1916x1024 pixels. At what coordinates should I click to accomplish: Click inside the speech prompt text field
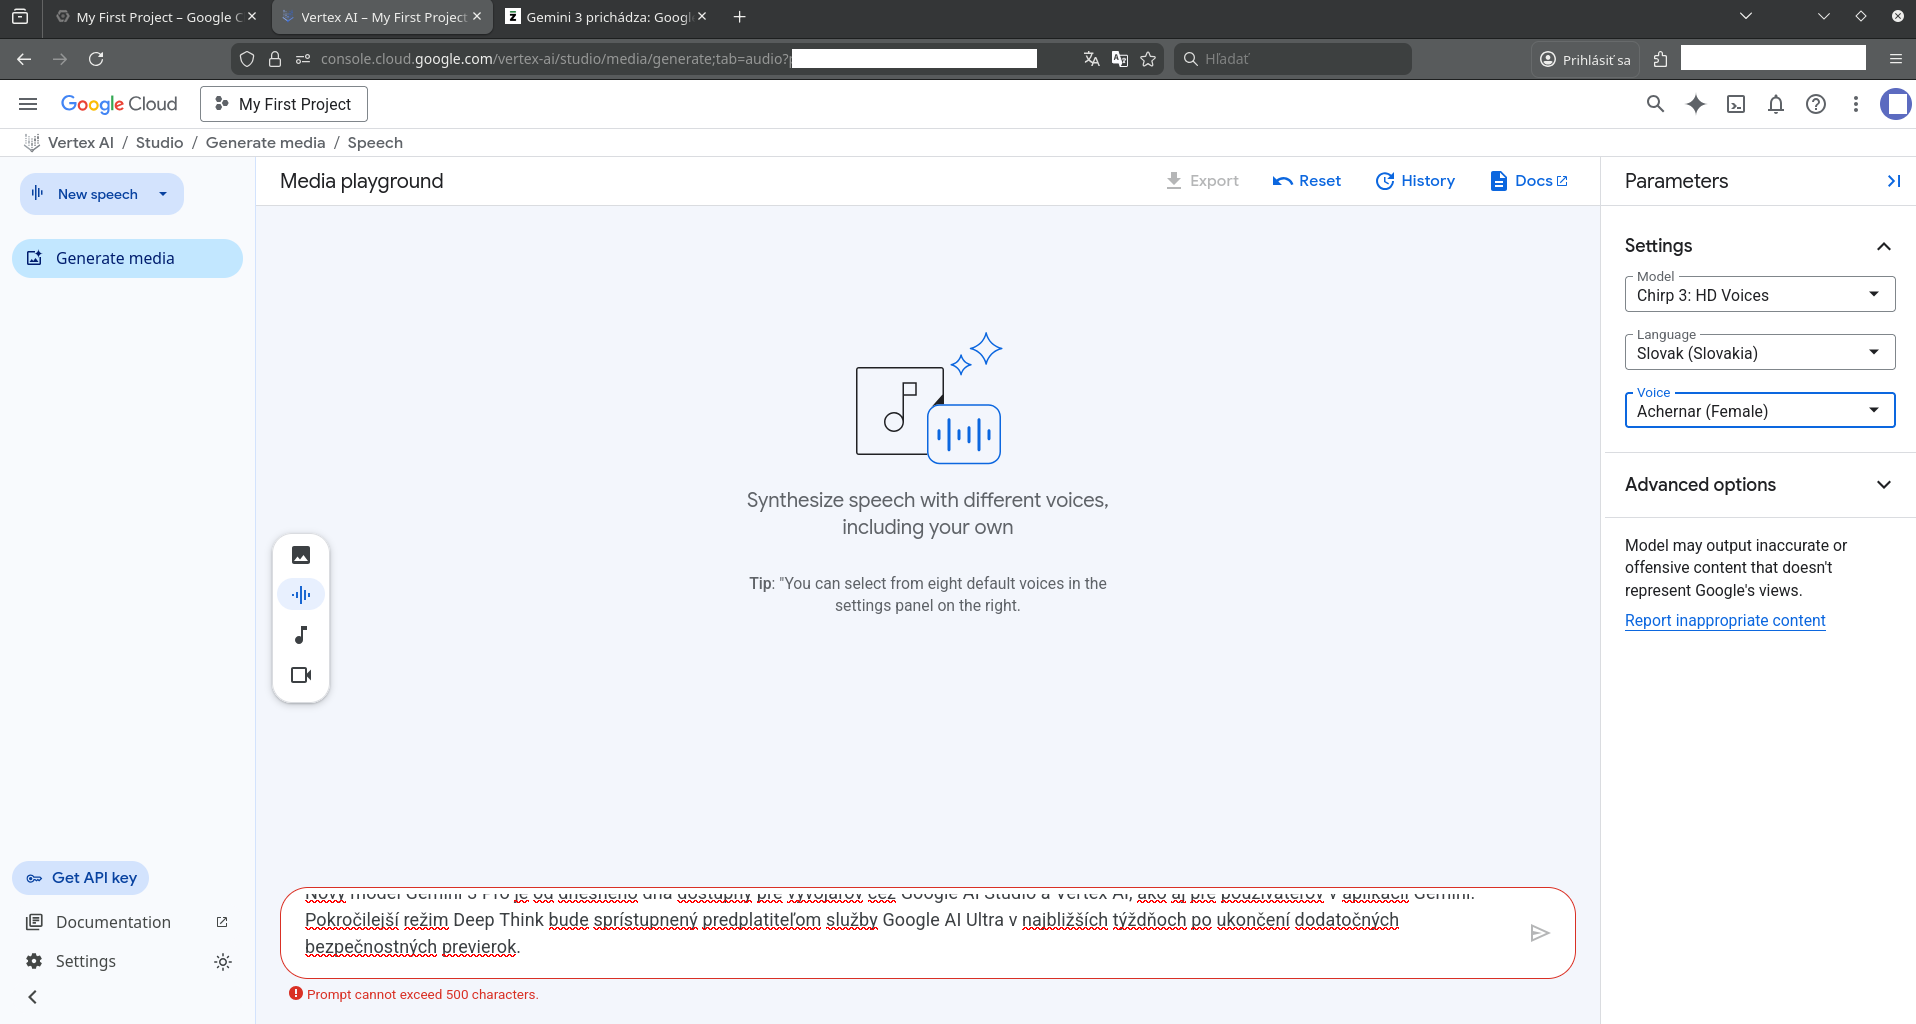(900, 932)
